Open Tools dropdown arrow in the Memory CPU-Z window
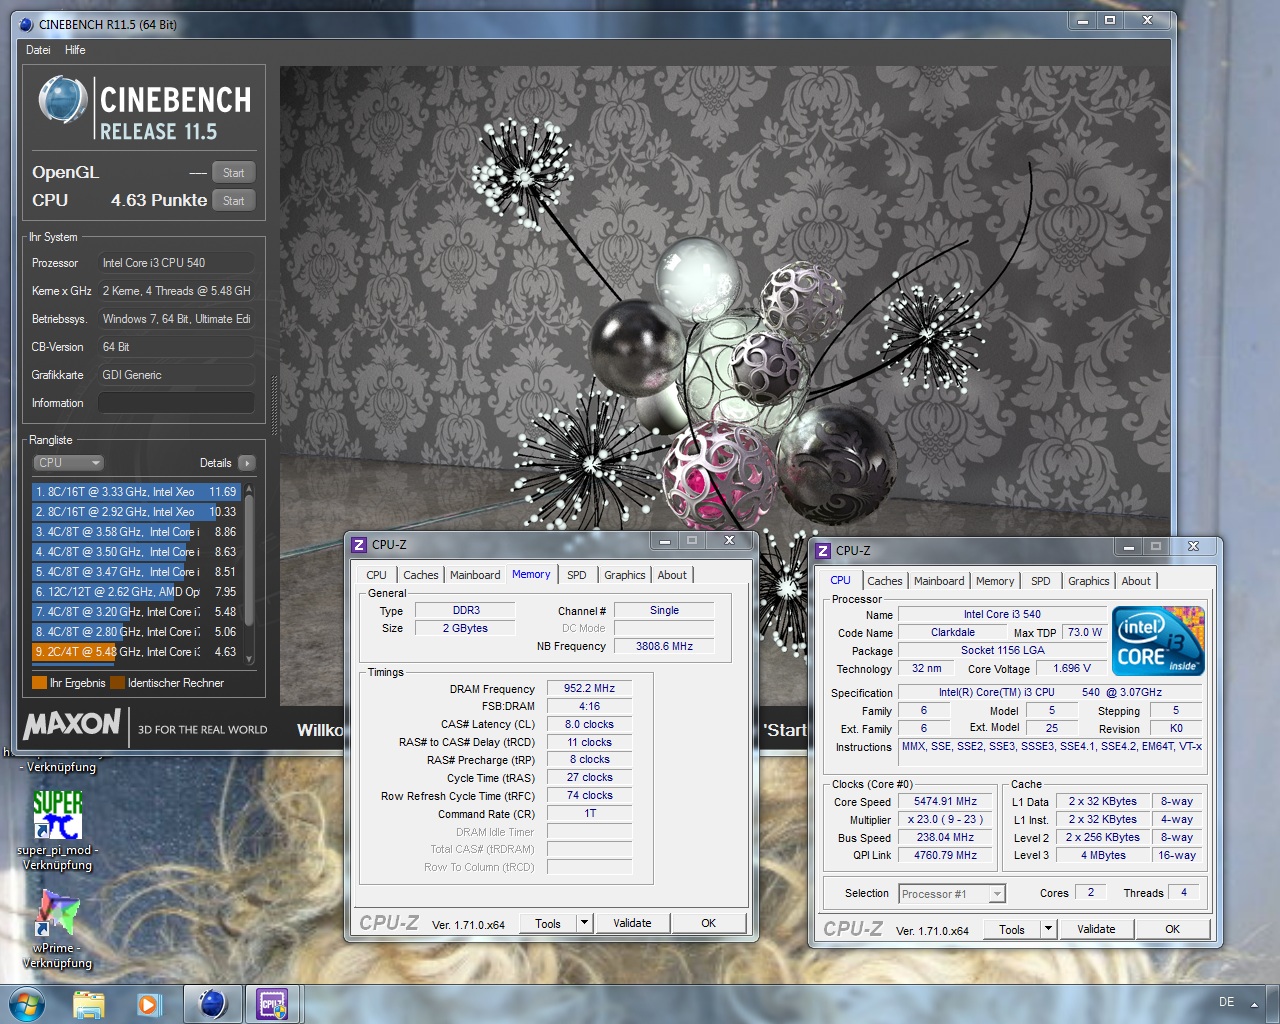The width and height of the screenshot is (1280, 1024). [584, 923]
